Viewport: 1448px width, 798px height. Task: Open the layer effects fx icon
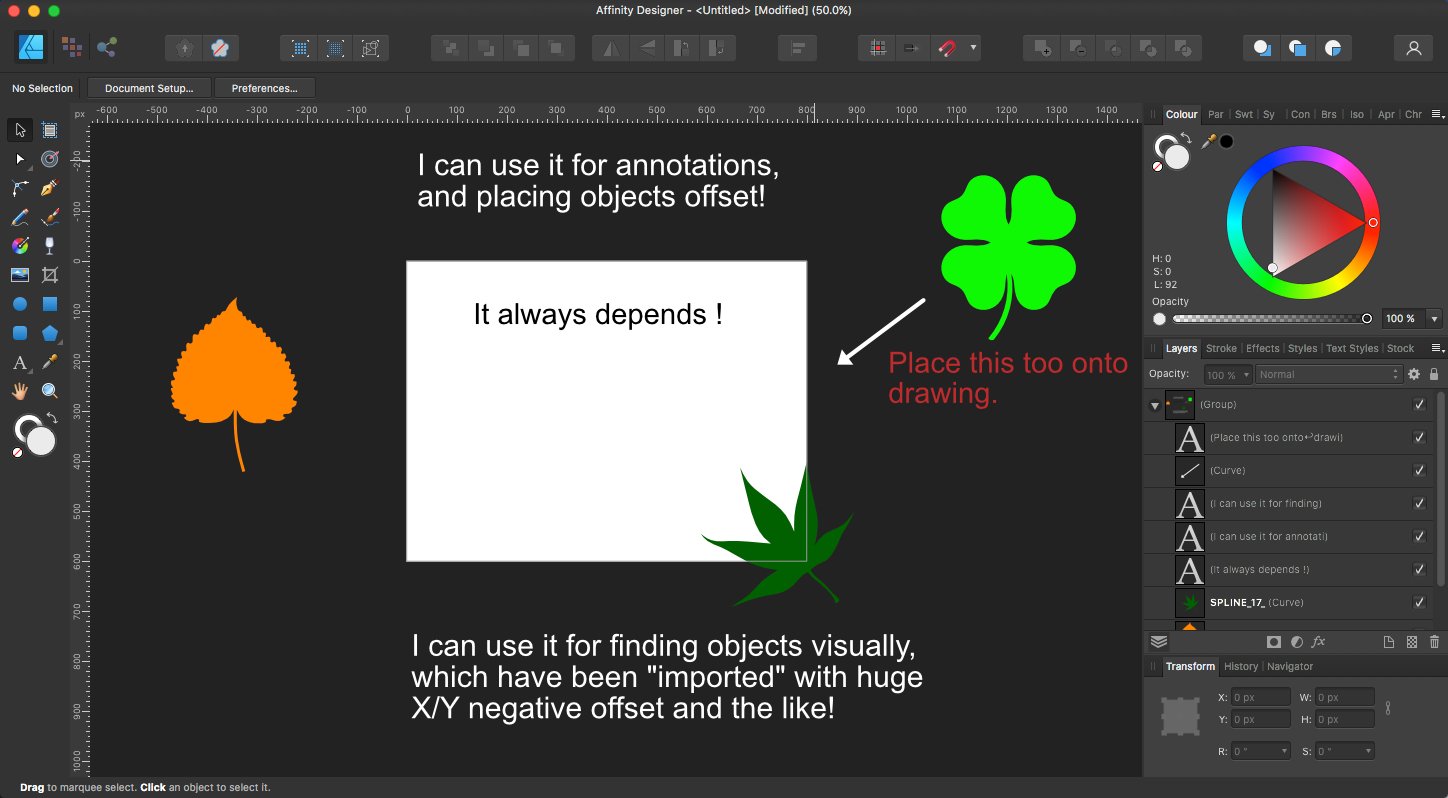tap(1319, 642)
